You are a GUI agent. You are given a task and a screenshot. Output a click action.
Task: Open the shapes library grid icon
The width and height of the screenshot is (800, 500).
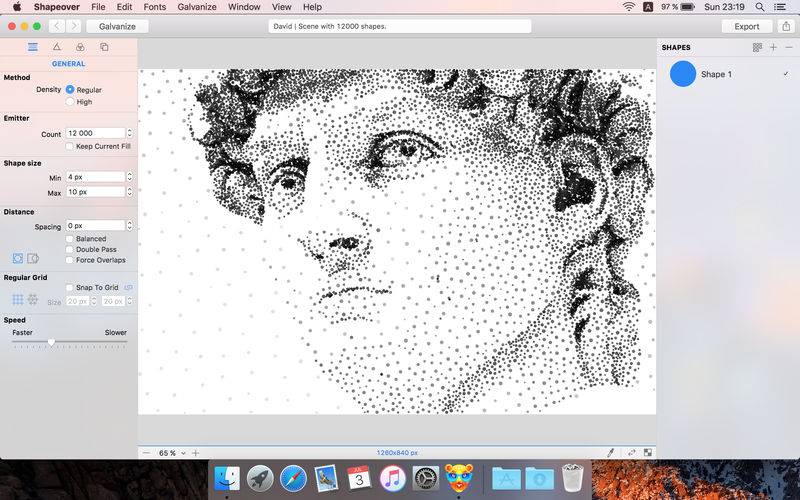tap(757, 47)
